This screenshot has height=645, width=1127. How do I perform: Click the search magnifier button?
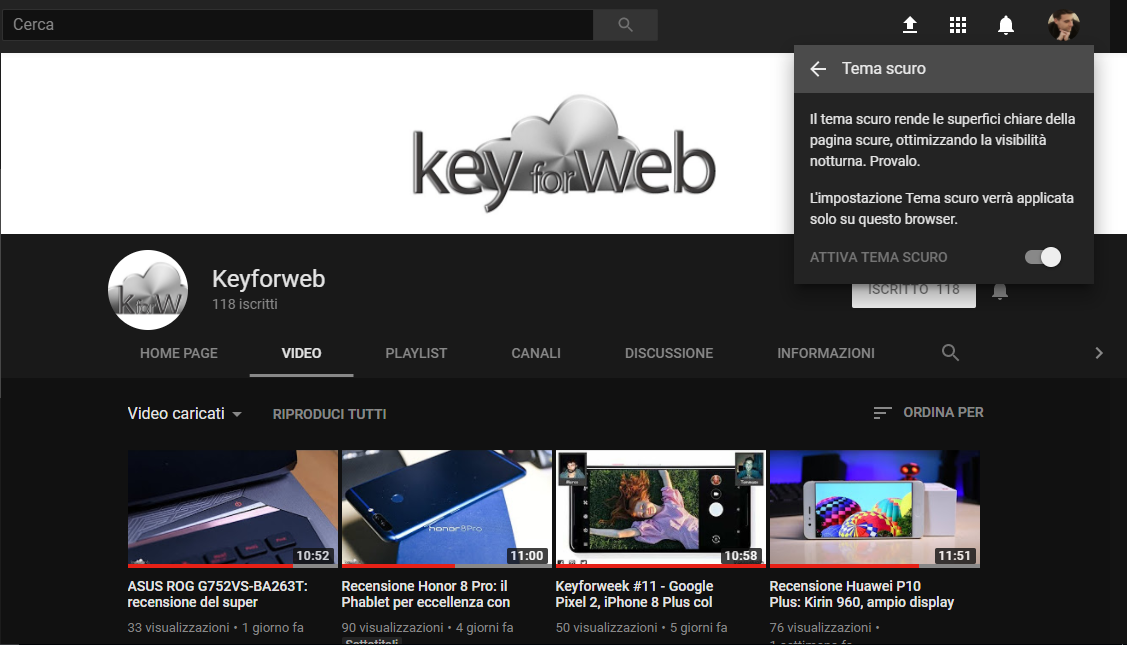[625, 25]
